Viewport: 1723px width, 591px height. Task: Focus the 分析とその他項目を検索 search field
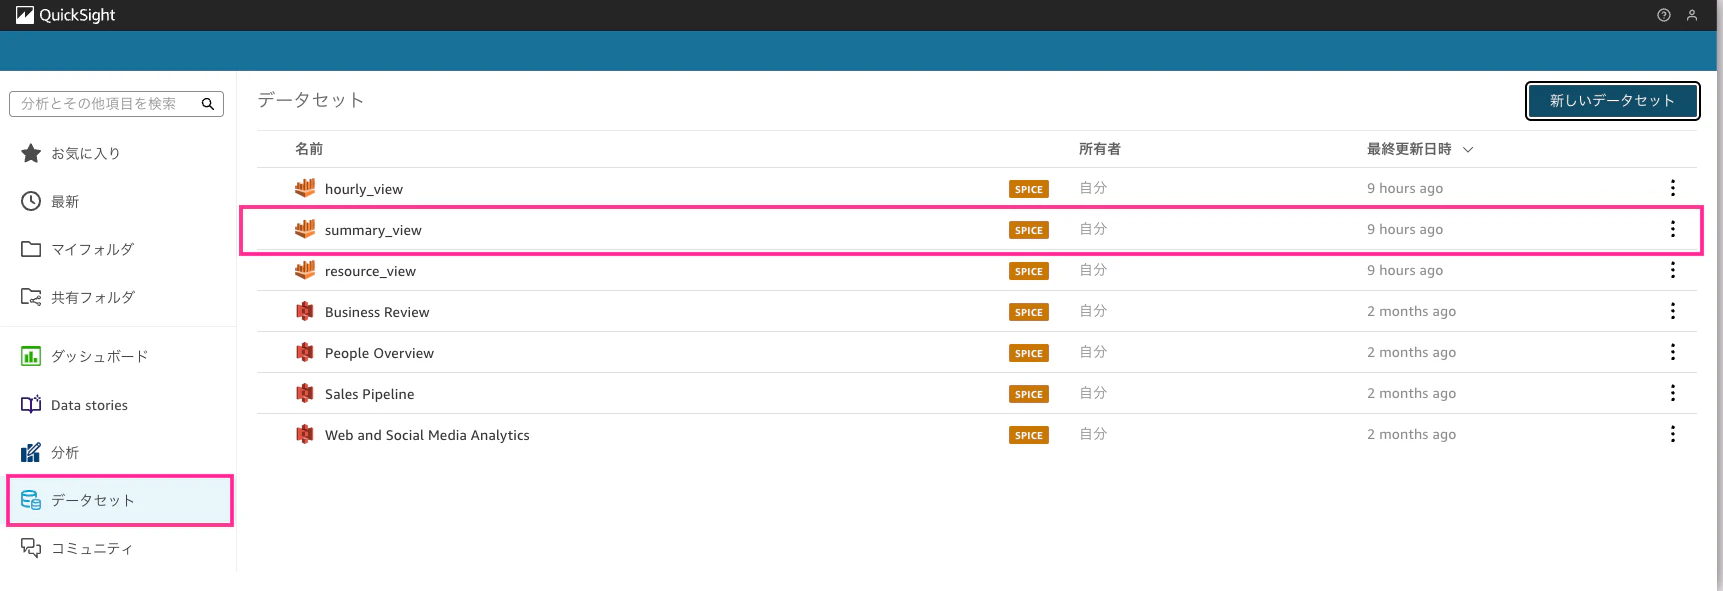[116, 104]
